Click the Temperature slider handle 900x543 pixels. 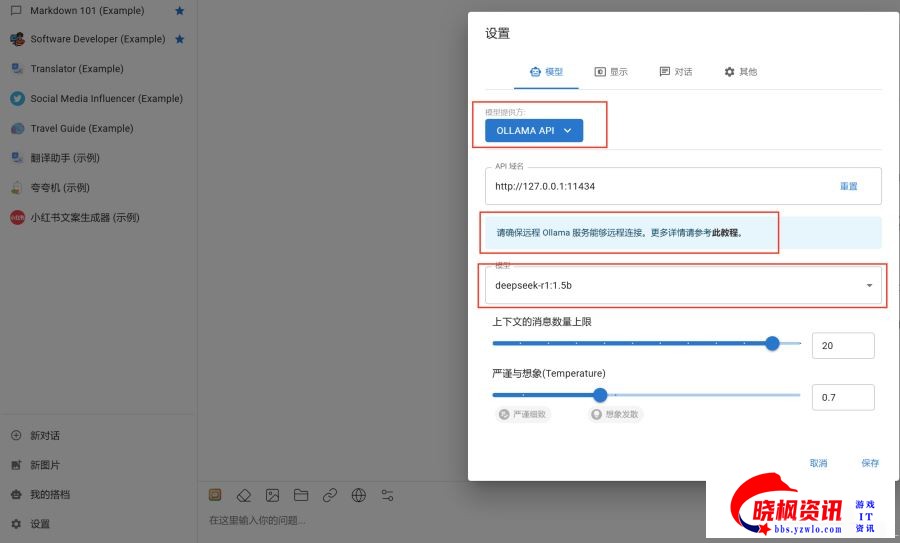600,395
